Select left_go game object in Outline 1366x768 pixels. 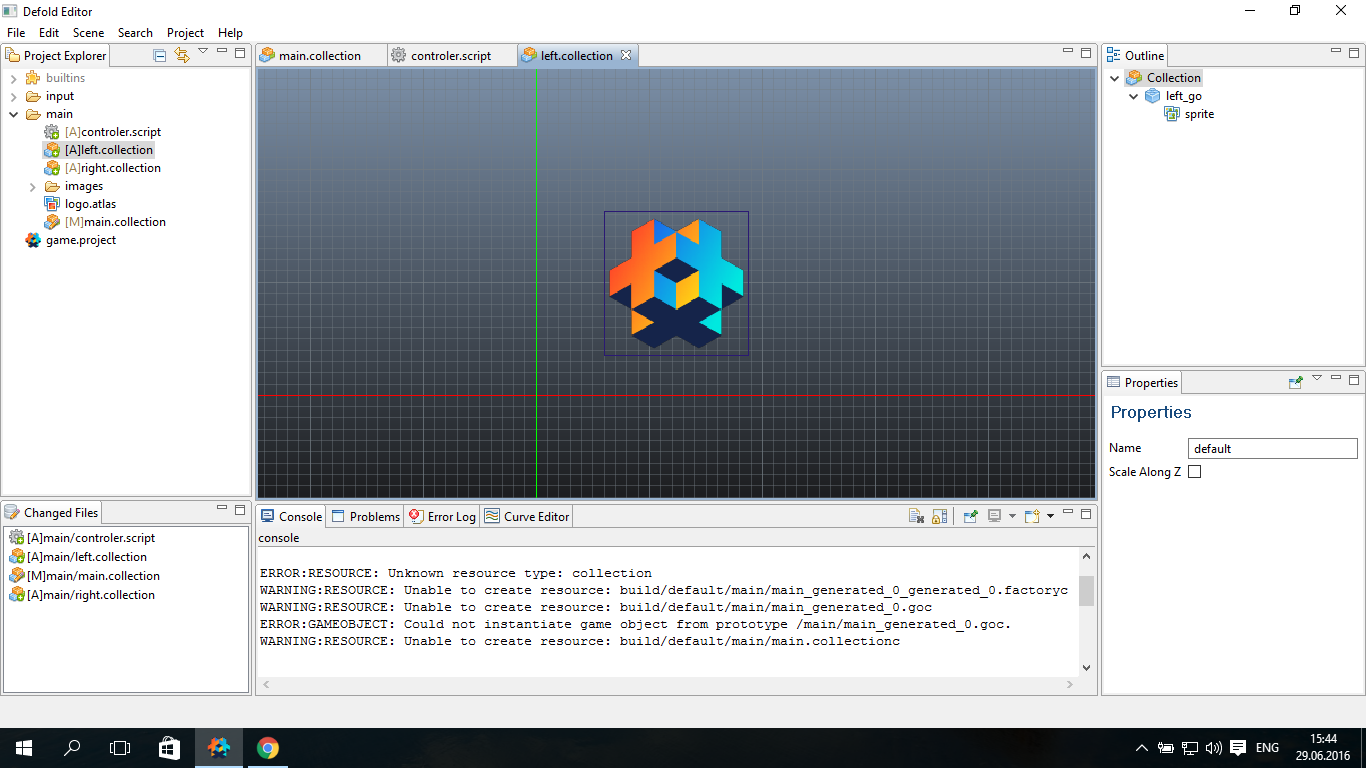1184,96
